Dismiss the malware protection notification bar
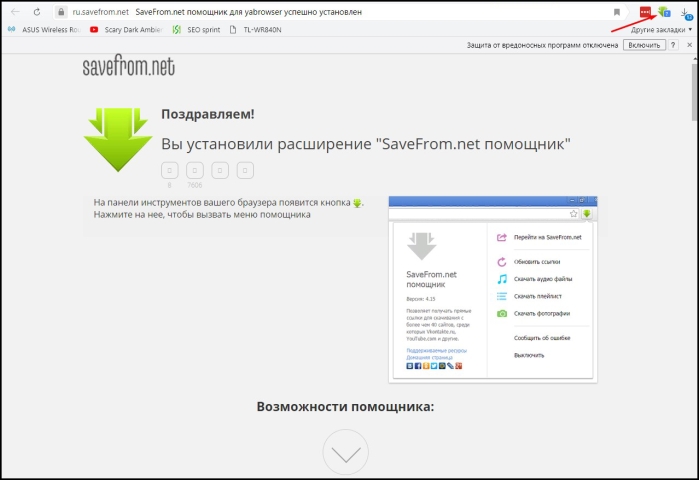The height and width of the screenshot is (480, 699). pyautogui.click(x=689, y=45)
